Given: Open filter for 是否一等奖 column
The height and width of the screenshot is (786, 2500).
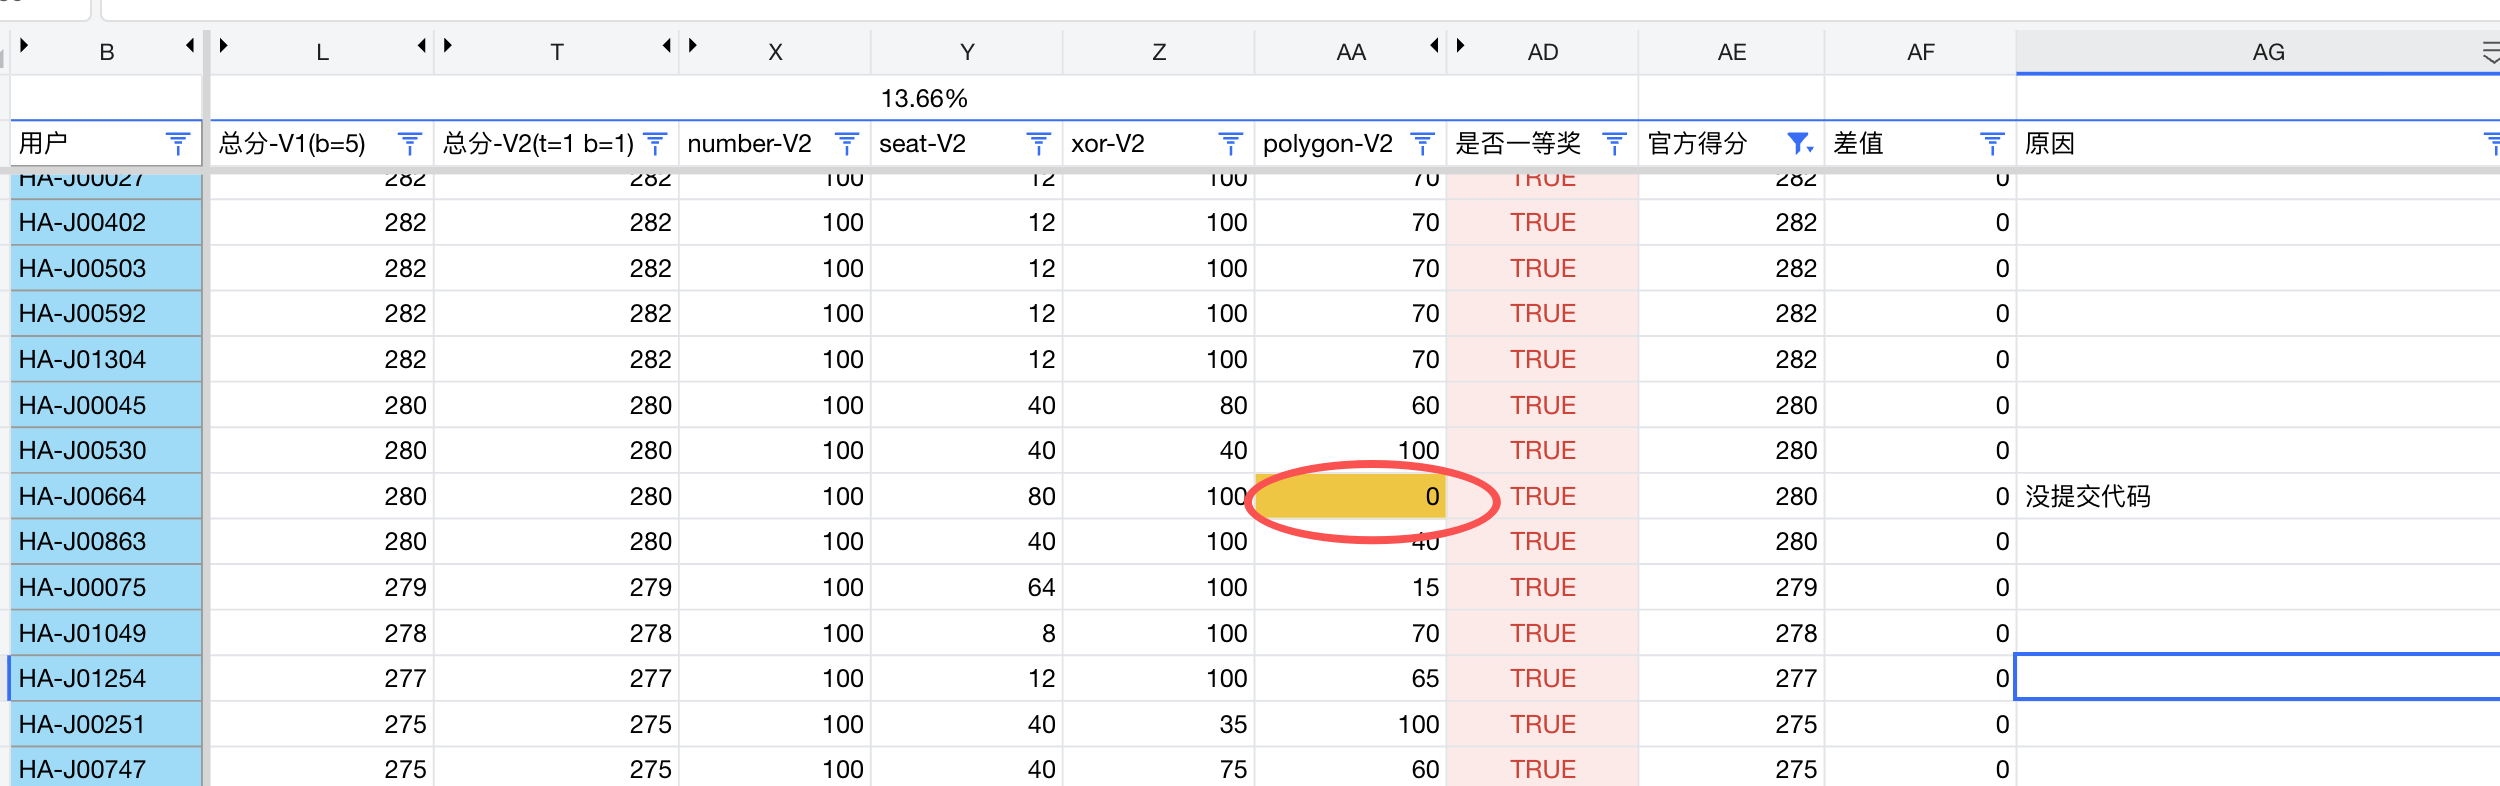Looking at the screenshot, I should coord(1615,144).
